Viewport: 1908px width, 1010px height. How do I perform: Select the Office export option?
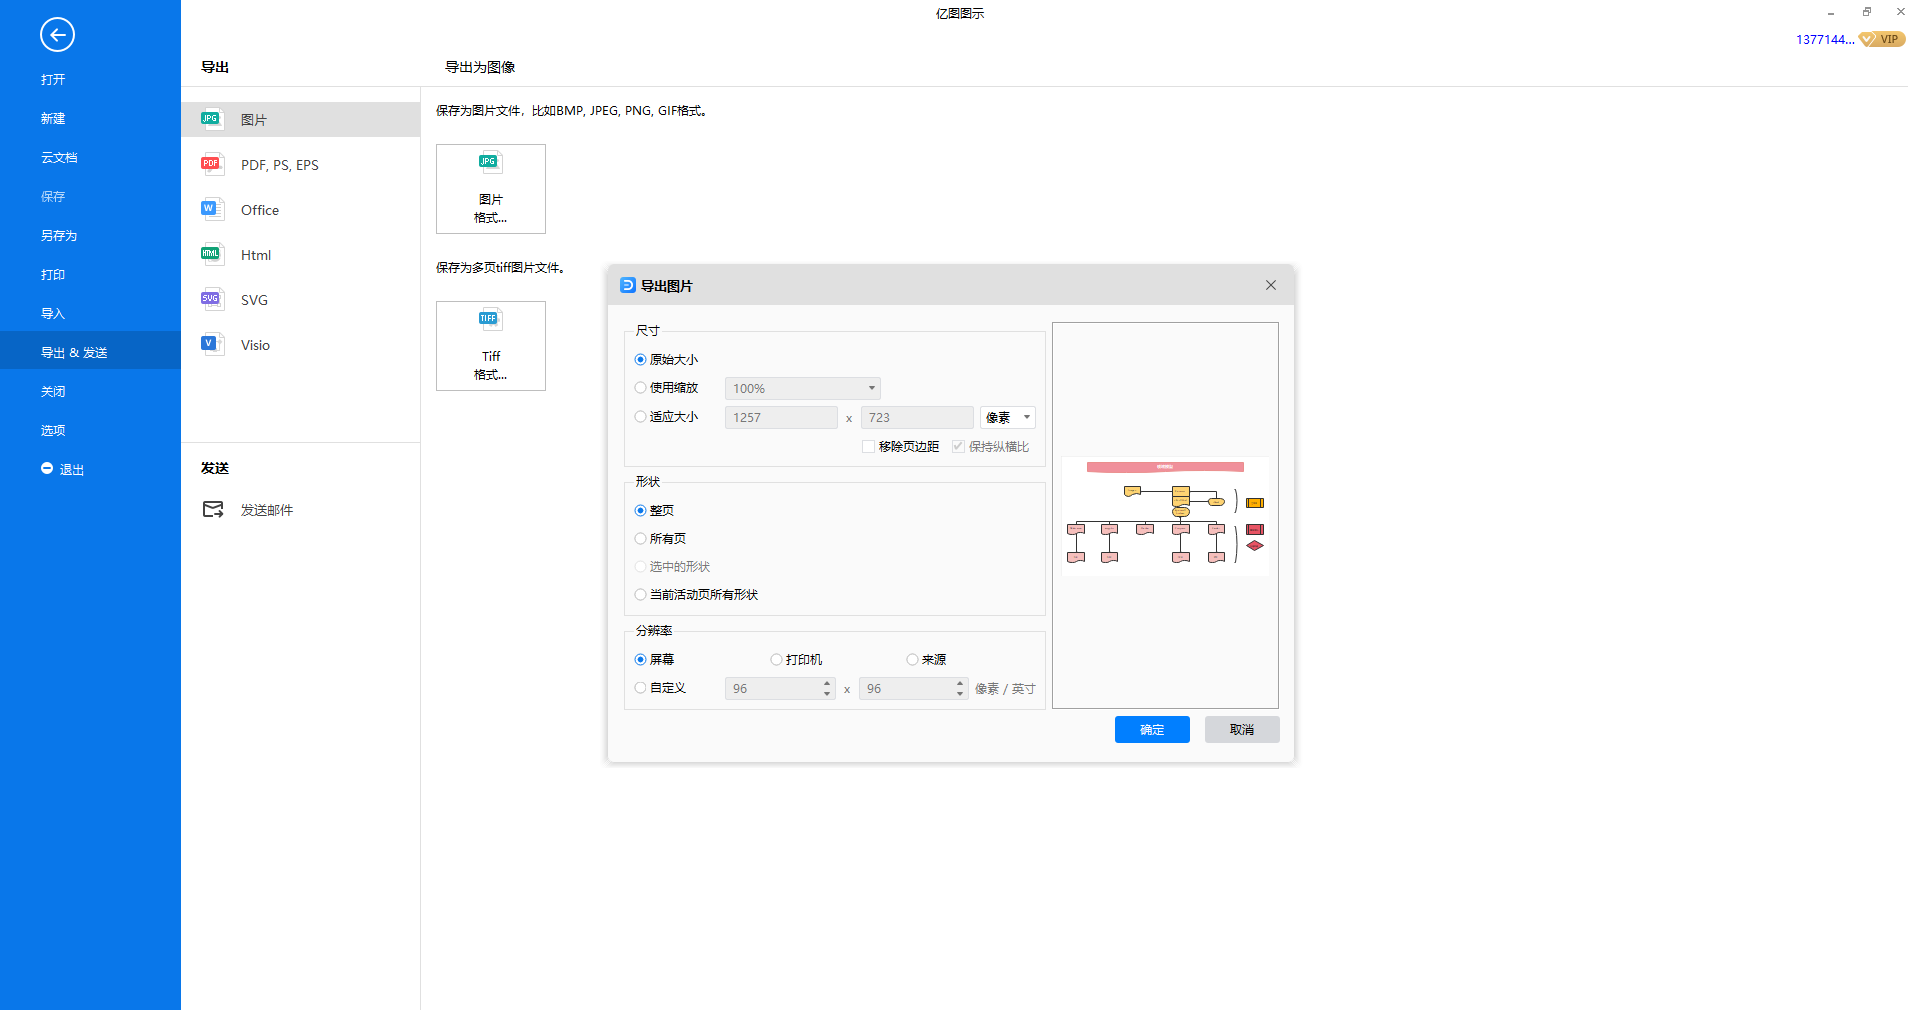point(300,210)
